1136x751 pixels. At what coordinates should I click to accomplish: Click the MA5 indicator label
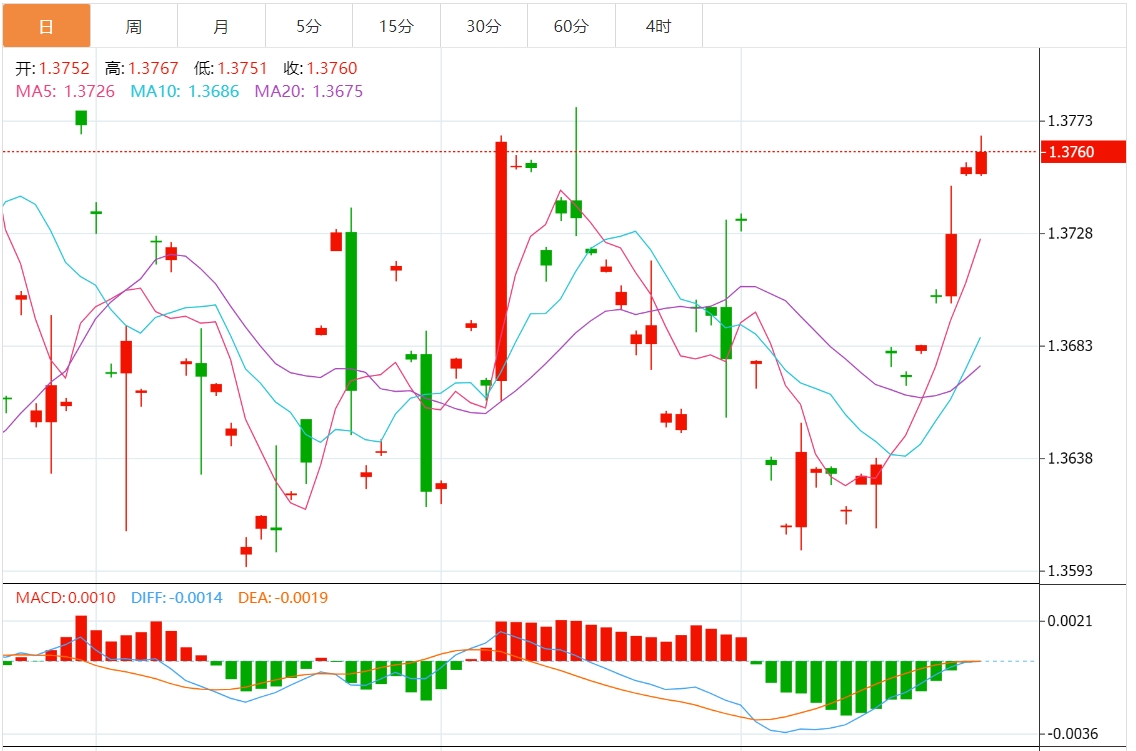[x=65, y=91]
